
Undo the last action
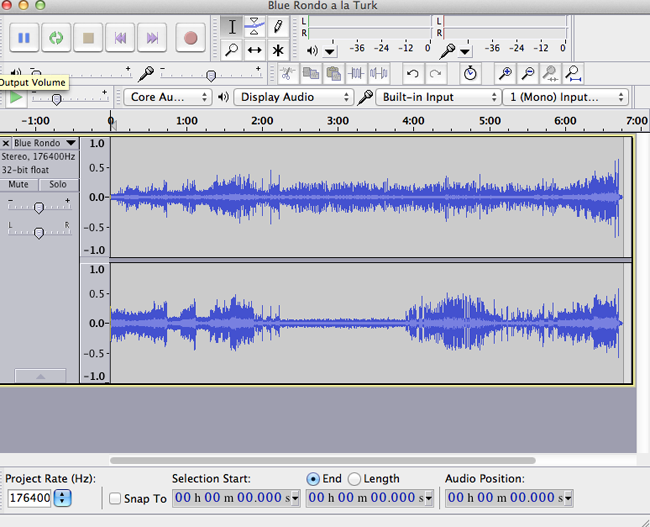pyautogui.click(x=412, y=73)
